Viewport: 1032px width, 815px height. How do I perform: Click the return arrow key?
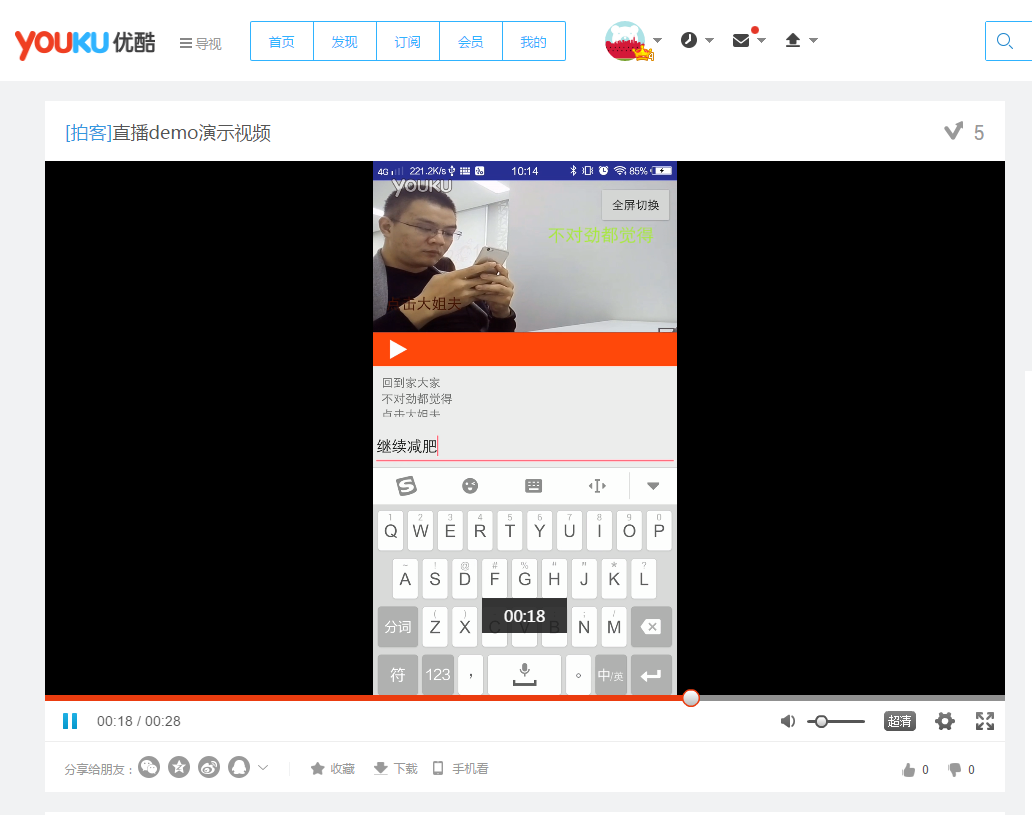click(x=651, y=675)
